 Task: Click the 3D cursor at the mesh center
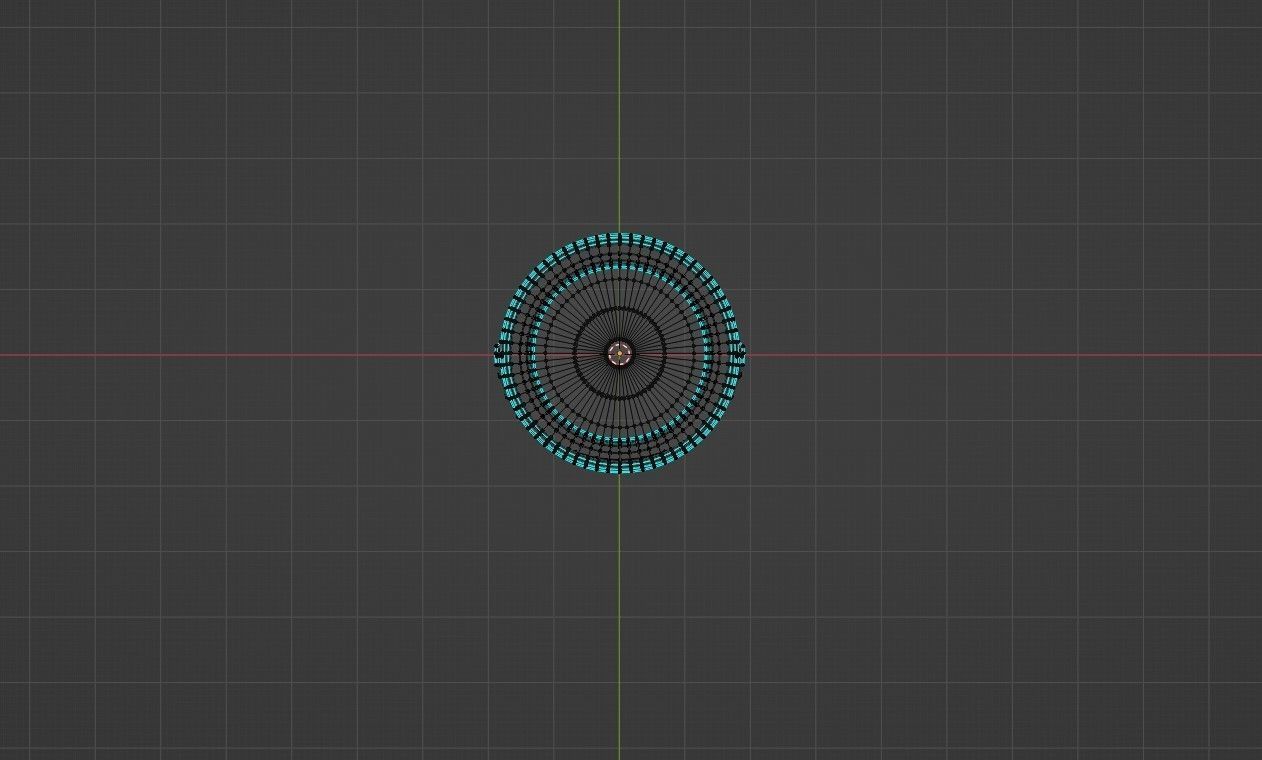point(620,353)
